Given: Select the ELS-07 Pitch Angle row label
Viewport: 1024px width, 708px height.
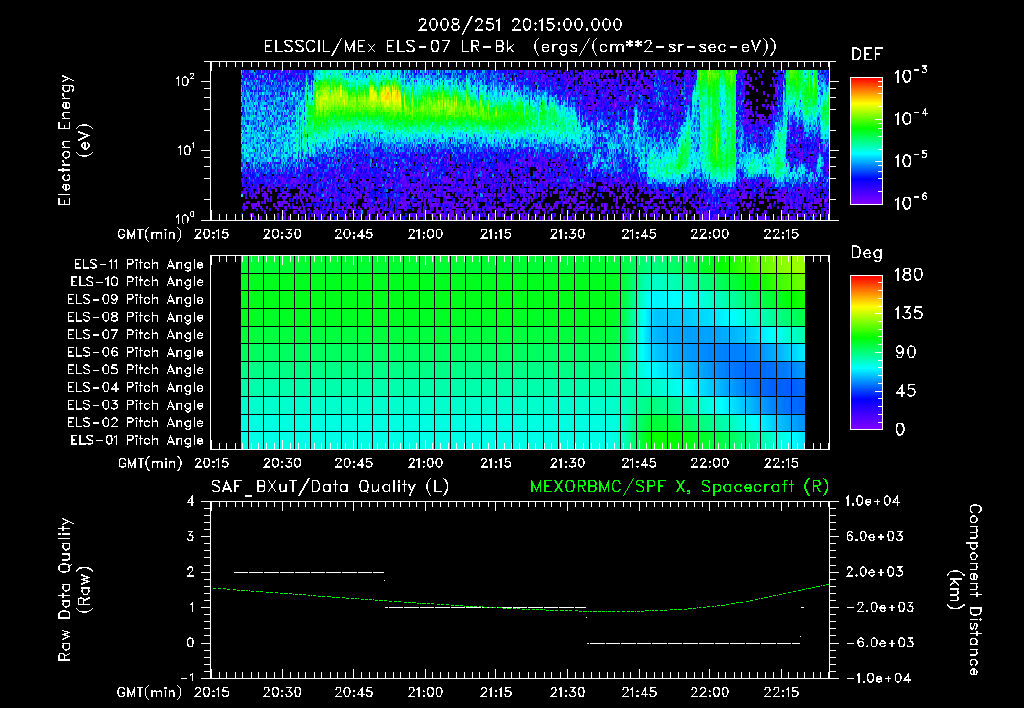Looking at the screenshot, I should click(135, 334).
